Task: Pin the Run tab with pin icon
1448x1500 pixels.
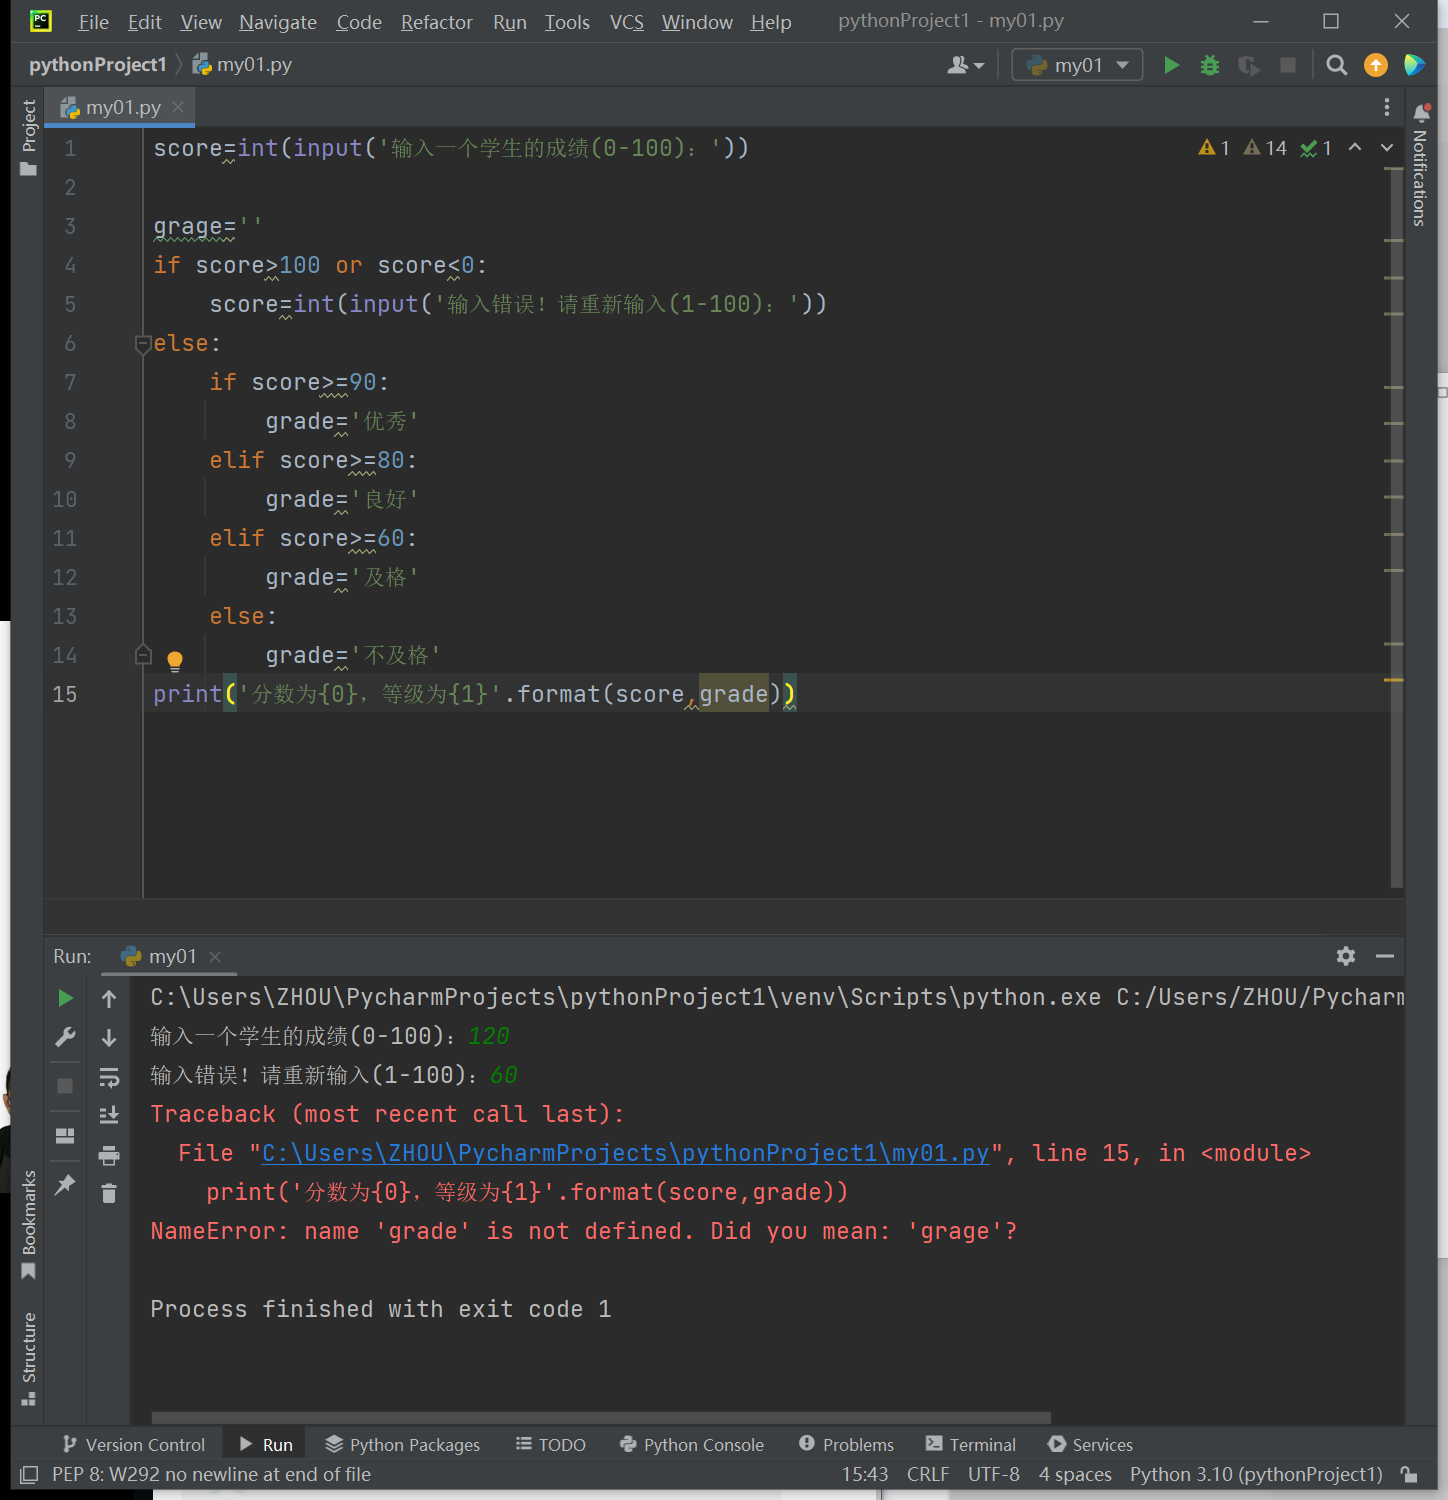Action: click(65, 1185)
